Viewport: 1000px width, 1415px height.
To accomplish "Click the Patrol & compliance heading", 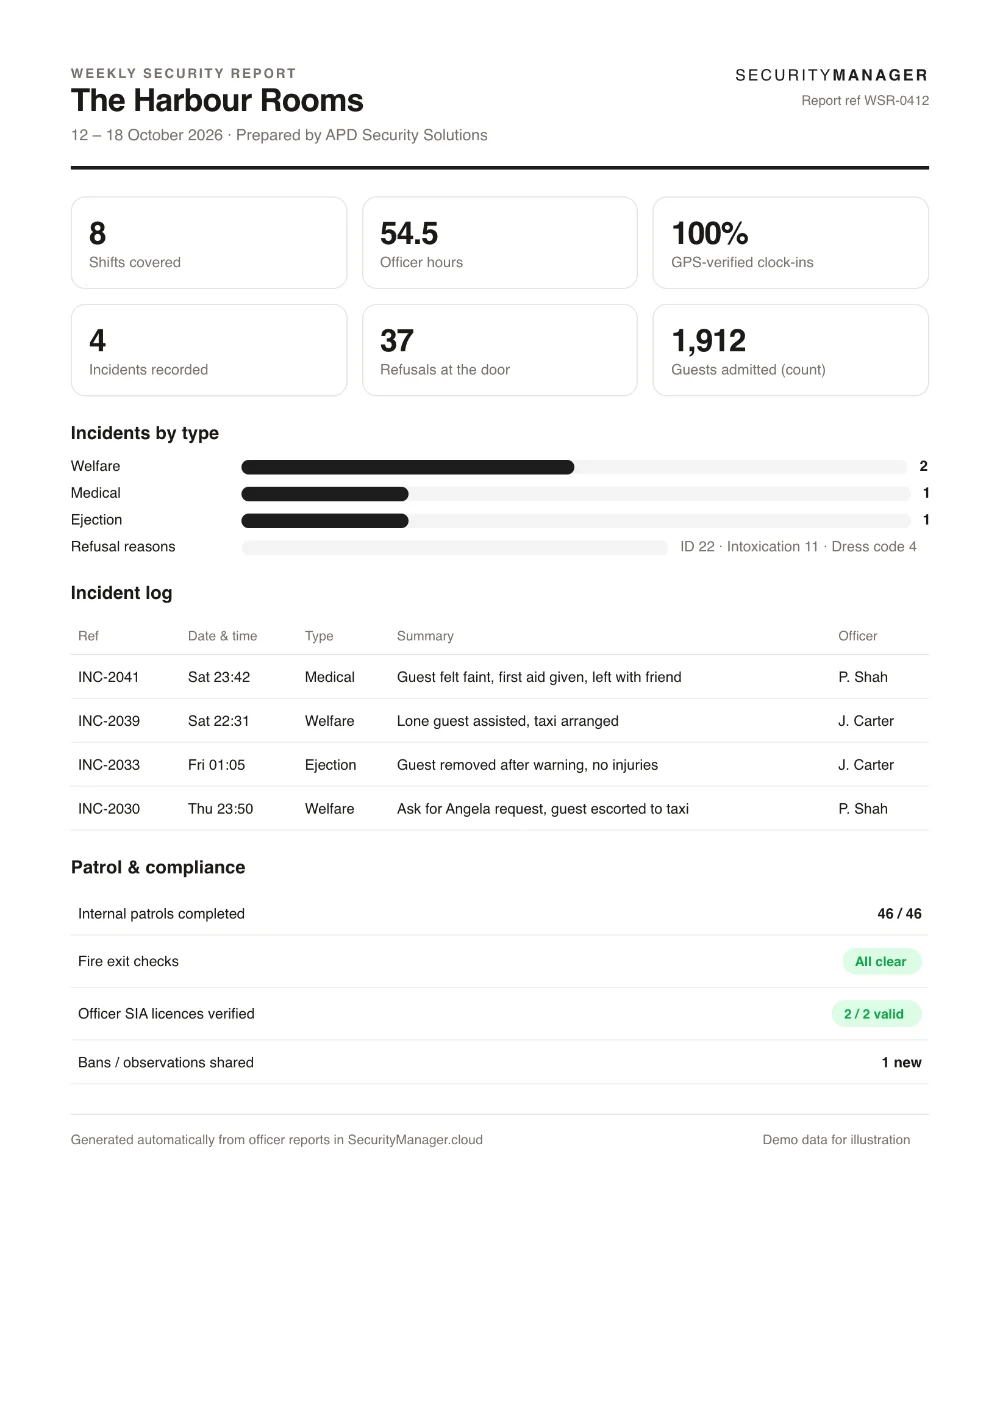I will click(158, 867).
